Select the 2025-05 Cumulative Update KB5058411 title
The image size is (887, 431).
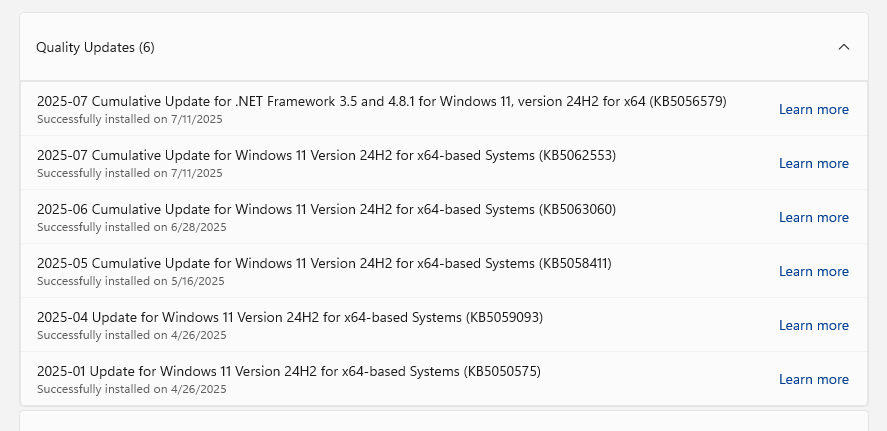[324, 263]
